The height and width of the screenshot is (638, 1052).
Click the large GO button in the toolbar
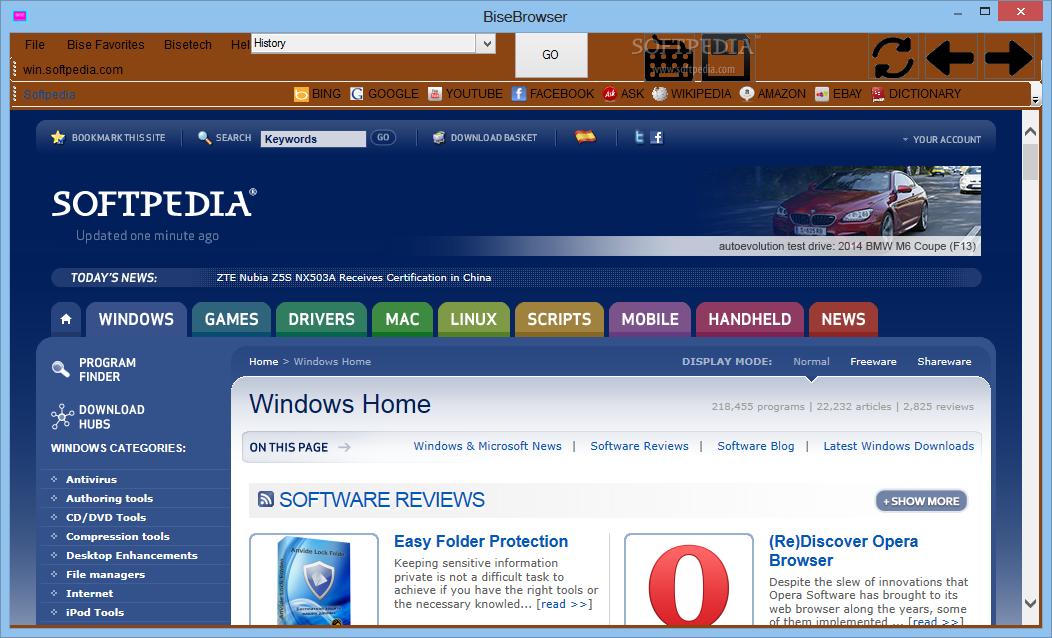[x=551, y=55]
